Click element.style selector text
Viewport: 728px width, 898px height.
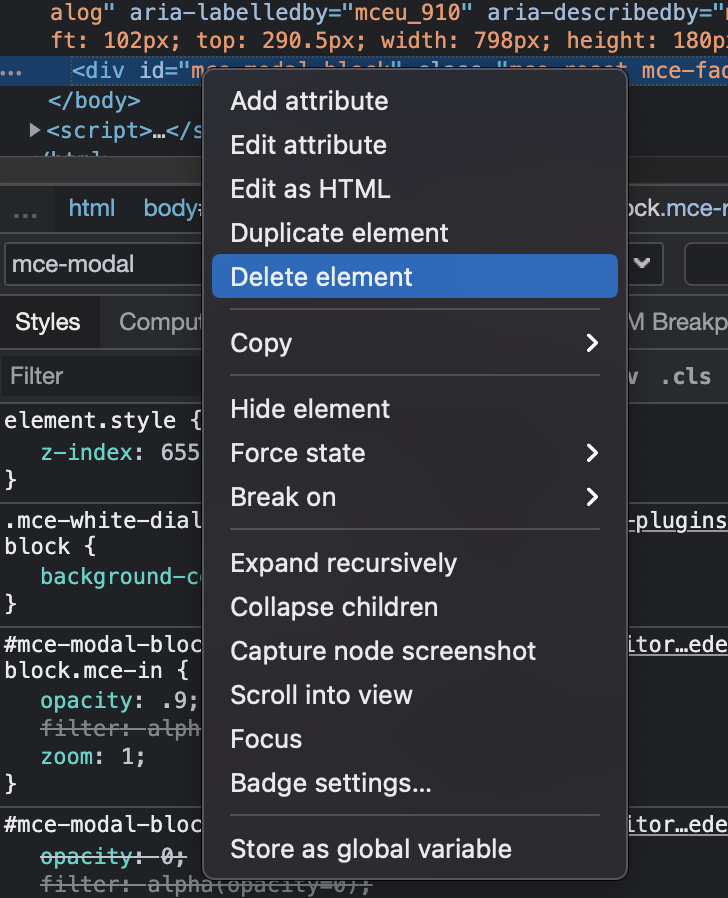pyautogui.click(x=90, y=420)
